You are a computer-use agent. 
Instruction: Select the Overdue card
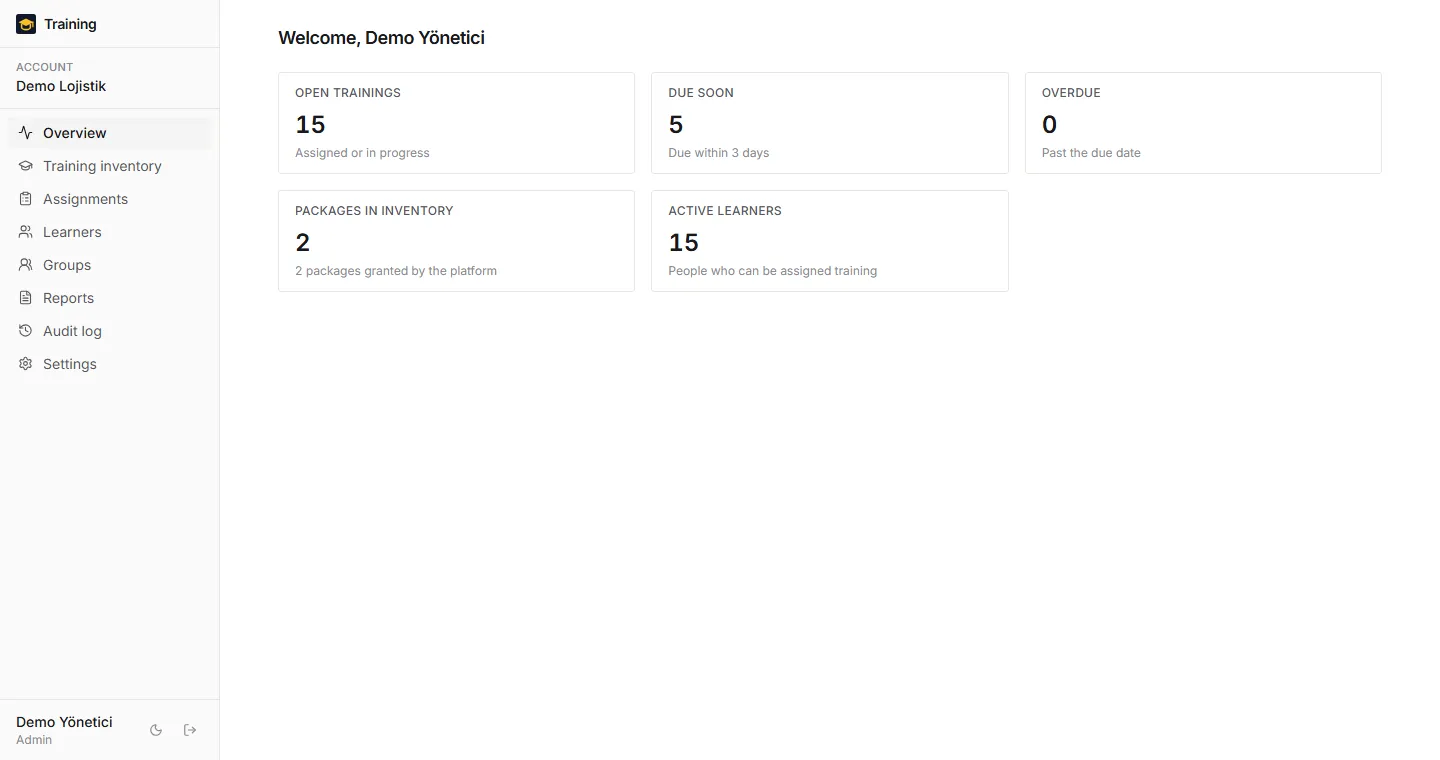1203,123
